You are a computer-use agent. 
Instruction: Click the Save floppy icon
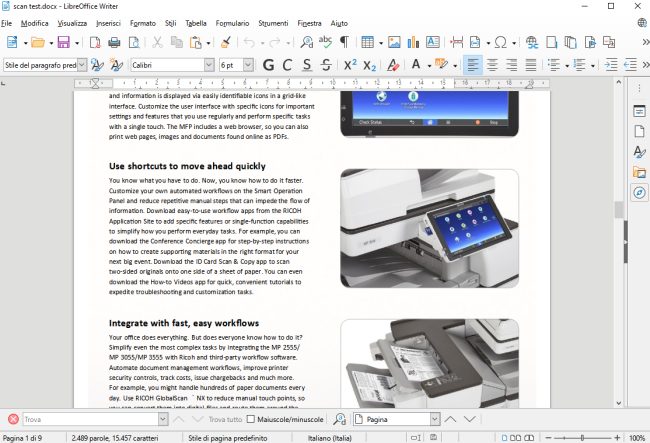63,42
